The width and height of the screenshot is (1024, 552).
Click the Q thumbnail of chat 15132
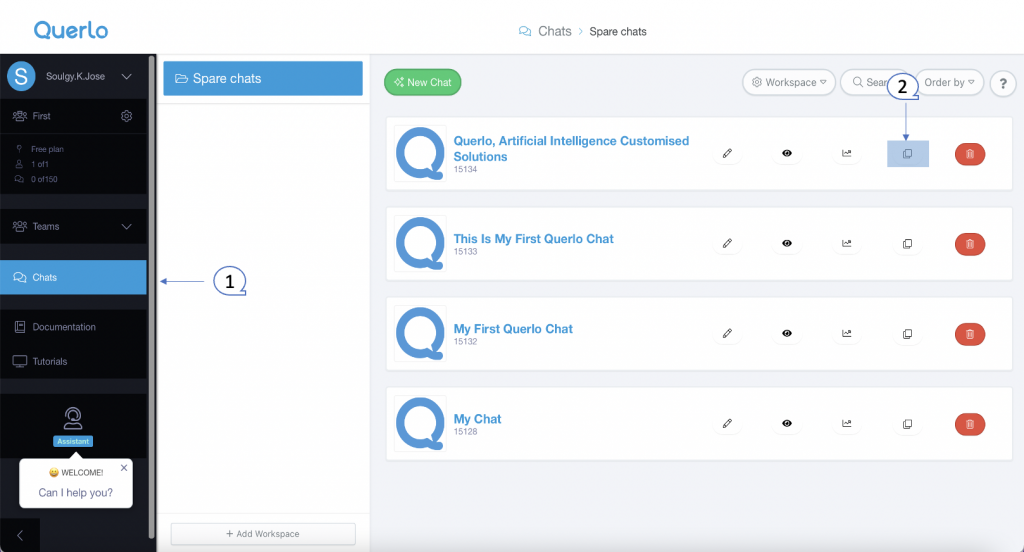point(420,333)
